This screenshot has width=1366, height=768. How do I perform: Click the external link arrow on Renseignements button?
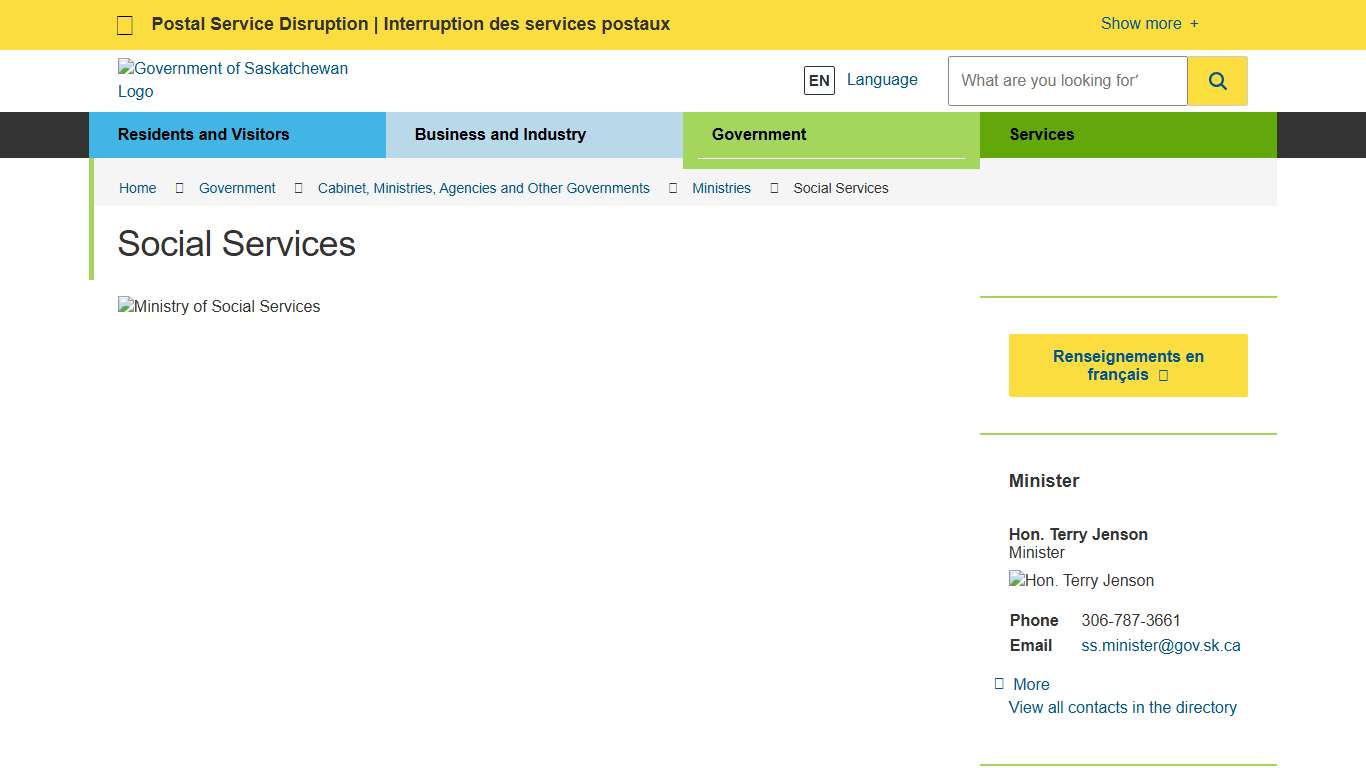[1163, 374]
